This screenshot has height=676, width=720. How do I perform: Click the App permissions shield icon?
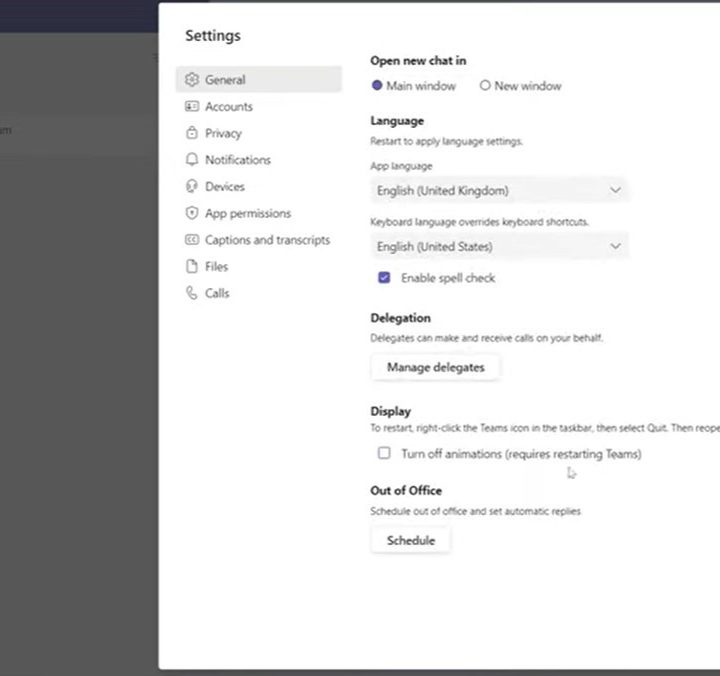[x=192, y=213]
